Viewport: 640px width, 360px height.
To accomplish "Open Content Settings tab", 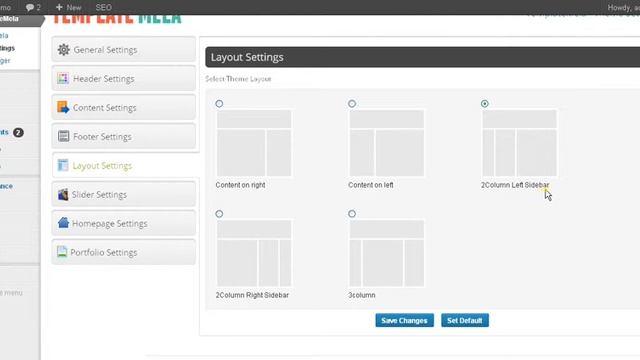I will [x=124, y=107].
